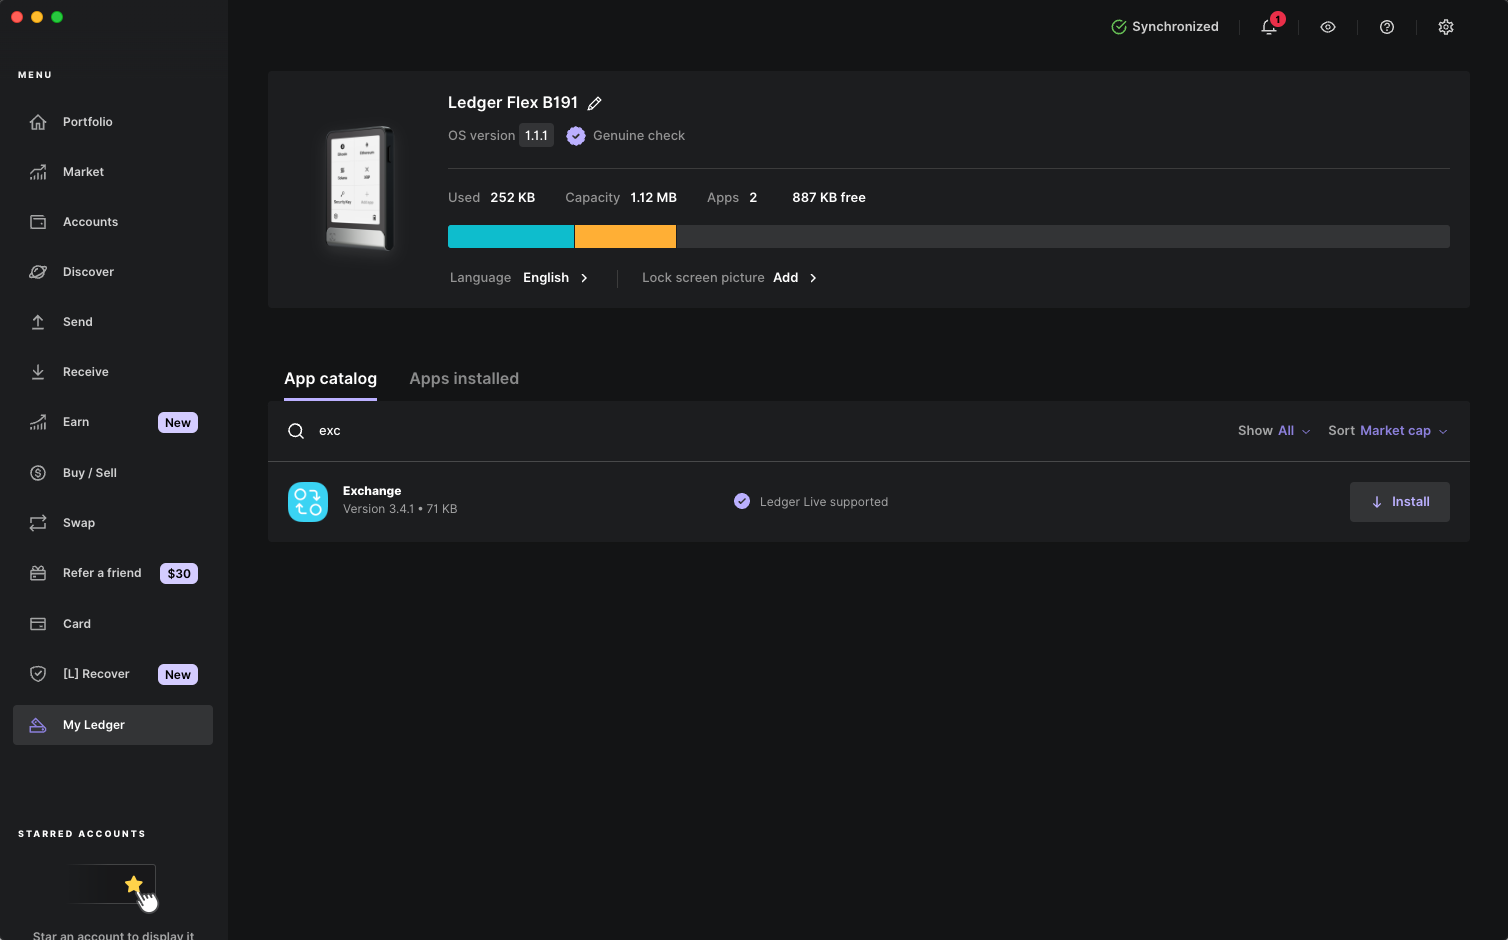Select the Market sidebar icon

point(83,171)
